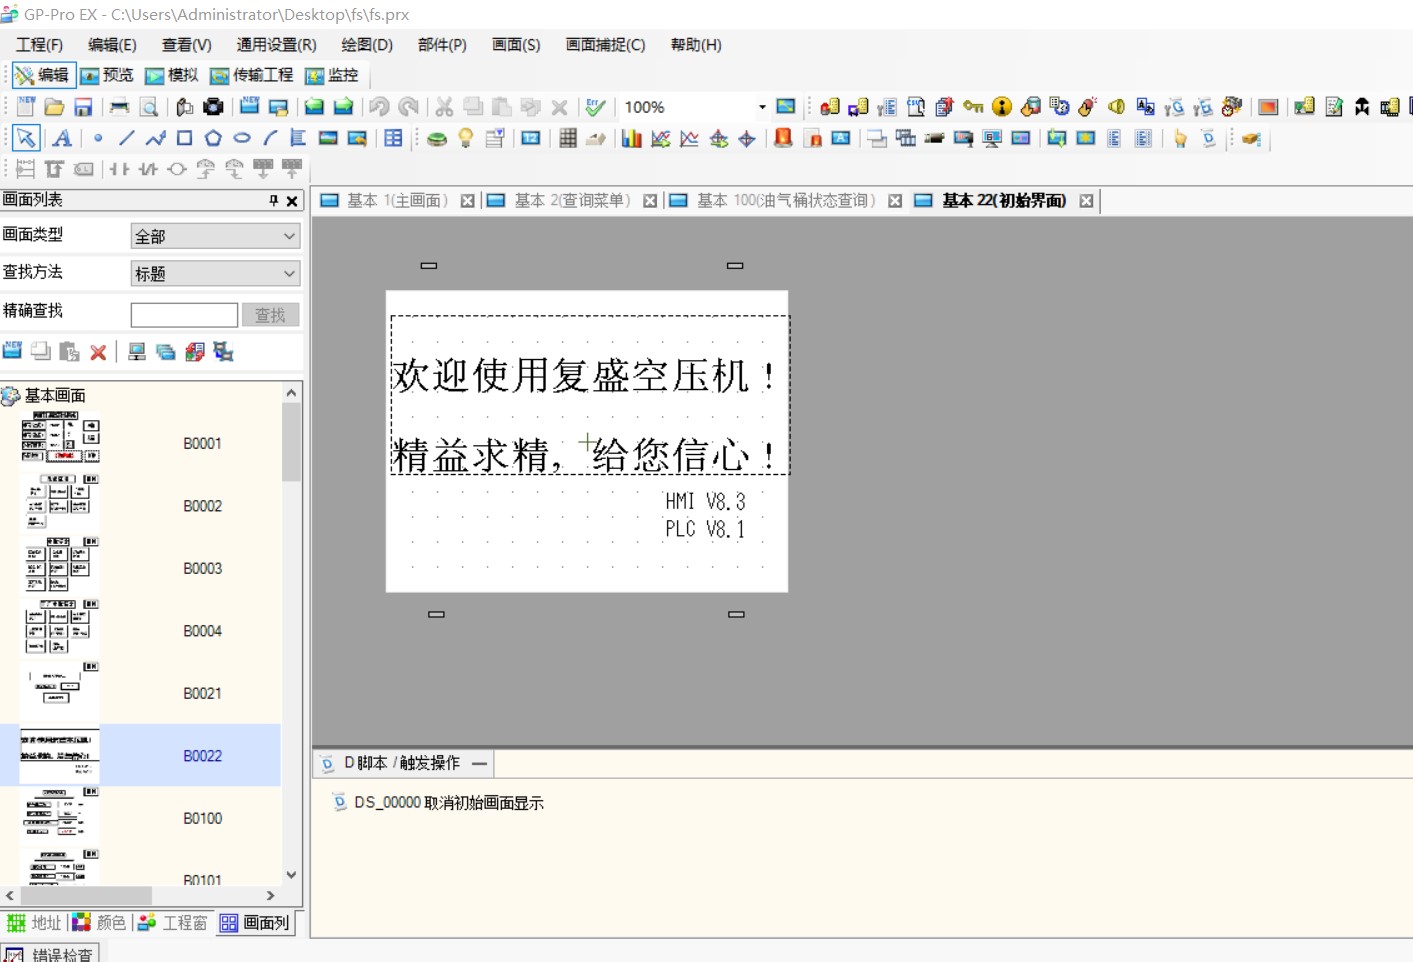Image resolution: width=1413 pixels, height=962 pixels.
Task: Insert a bar graph part
Action: click(x=631, y=139)
